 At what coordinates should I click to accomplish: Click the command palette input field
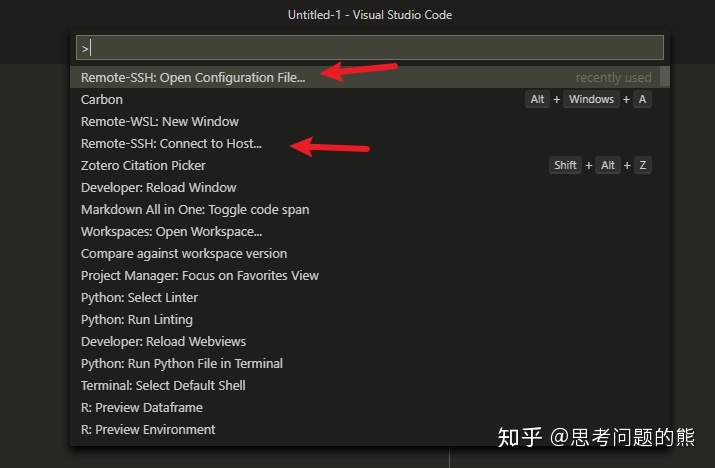click(x=370, y=47)
